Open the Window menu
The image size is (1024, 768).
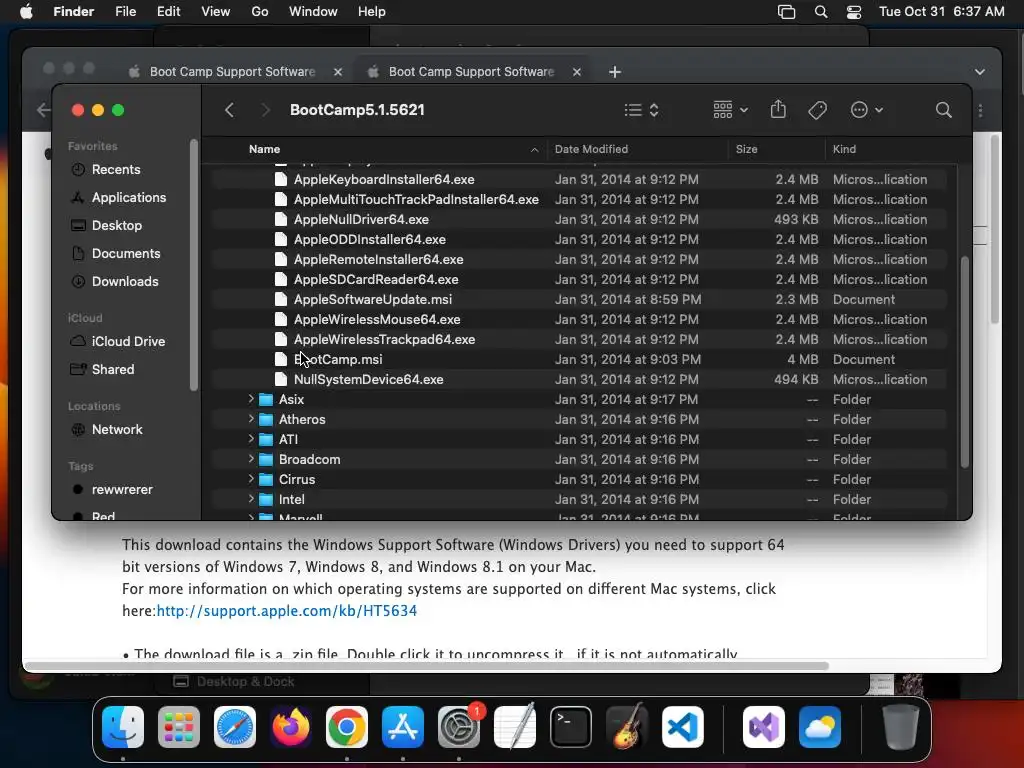point(313,12)
